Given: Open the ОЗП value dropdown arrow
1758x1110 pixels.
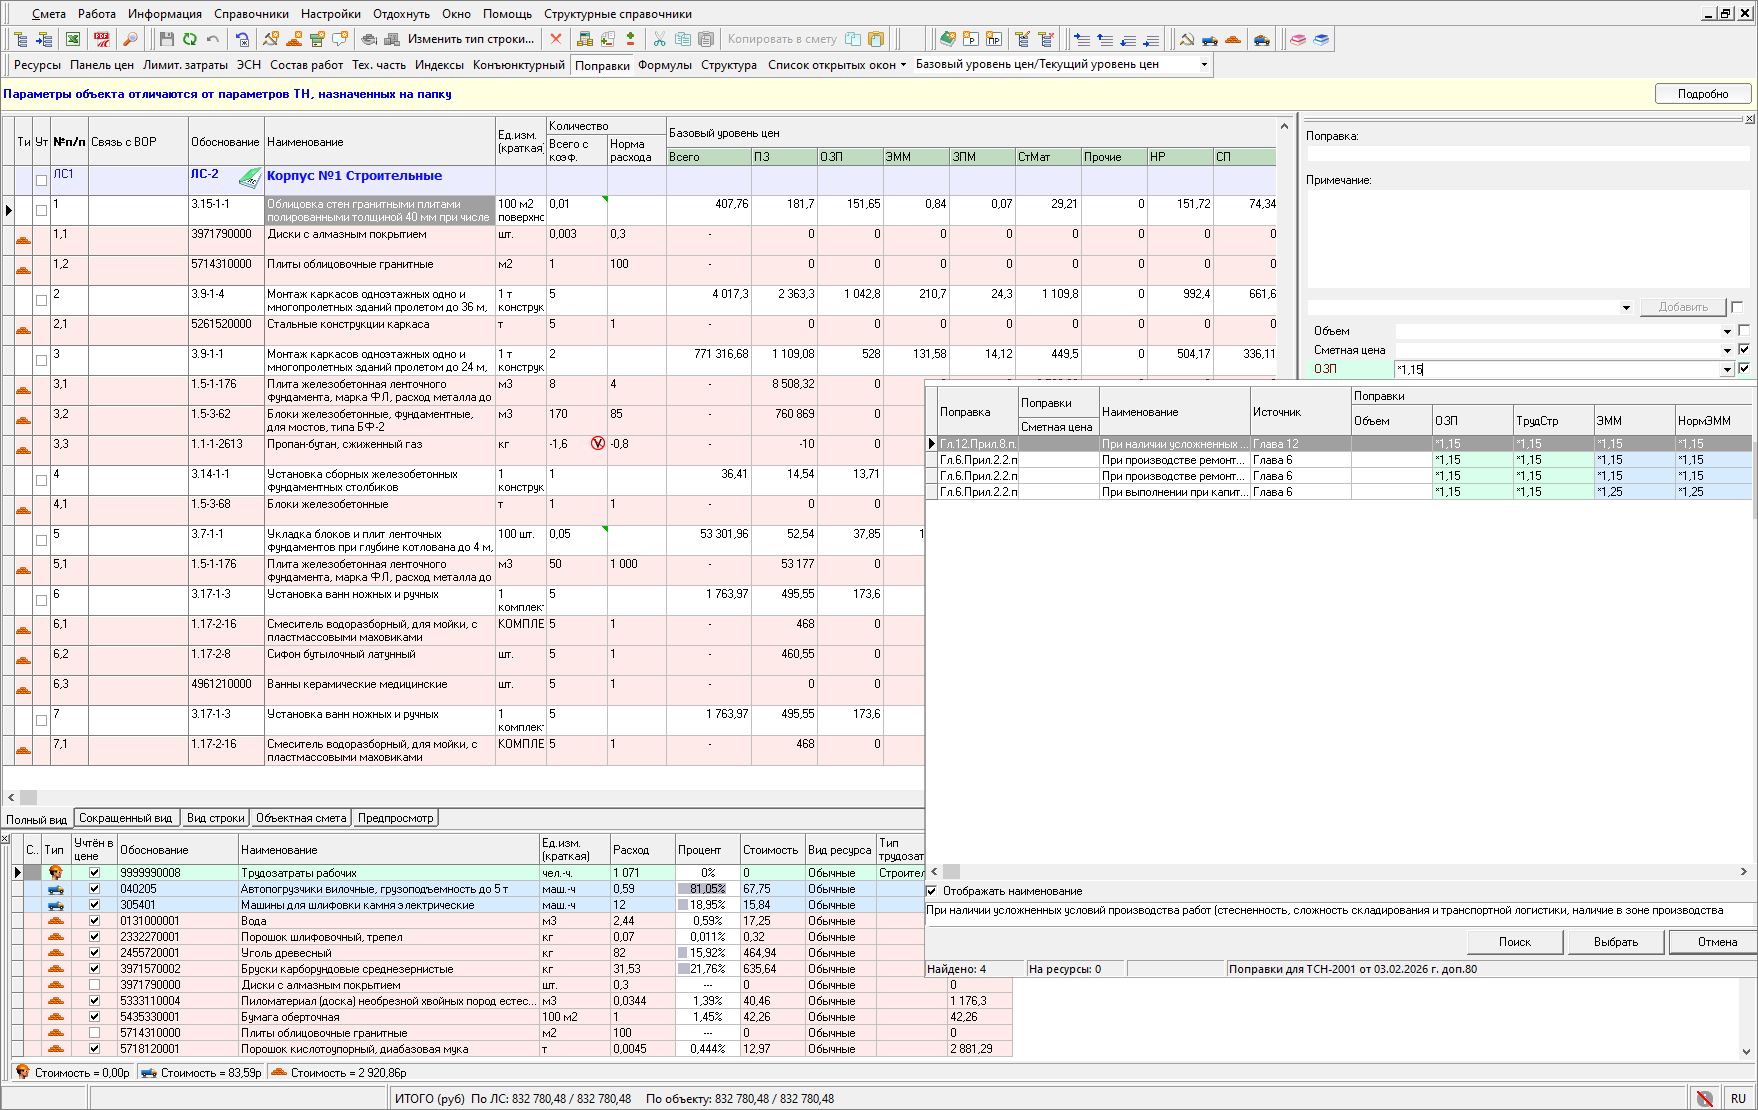Looking at the screenshot, I should coord(1727,369).
